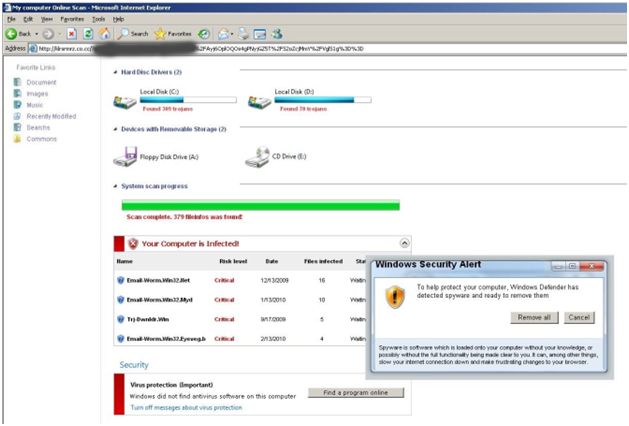Select Local Disk (D:) drive icon
The height and width of the screenshot is (426, 629).
coord(260,102)
